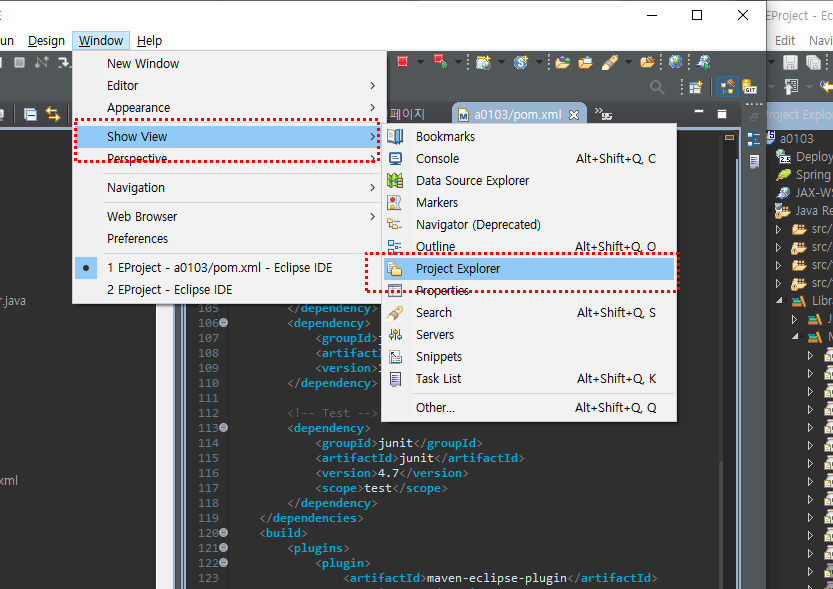Collapse the Libraries node in Project Explorer

coord(781,300)
